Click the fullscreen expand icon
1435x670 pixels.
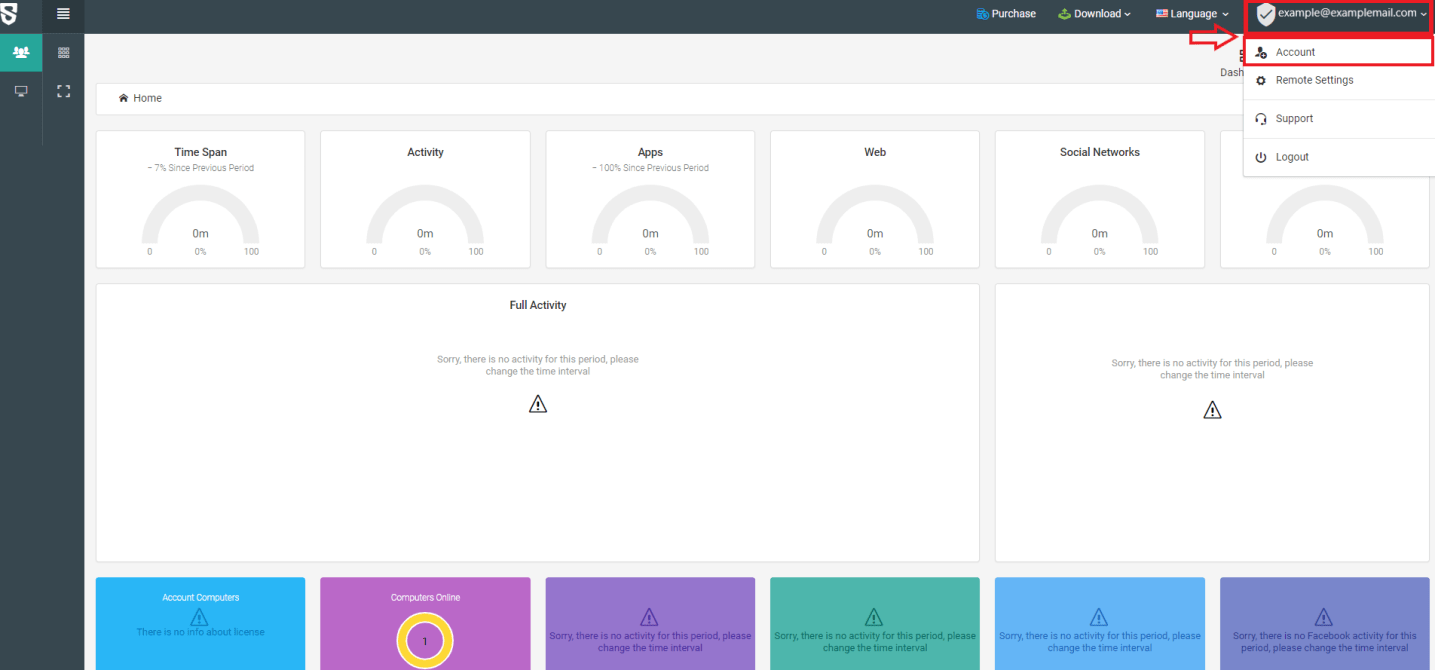coord(64,91)
